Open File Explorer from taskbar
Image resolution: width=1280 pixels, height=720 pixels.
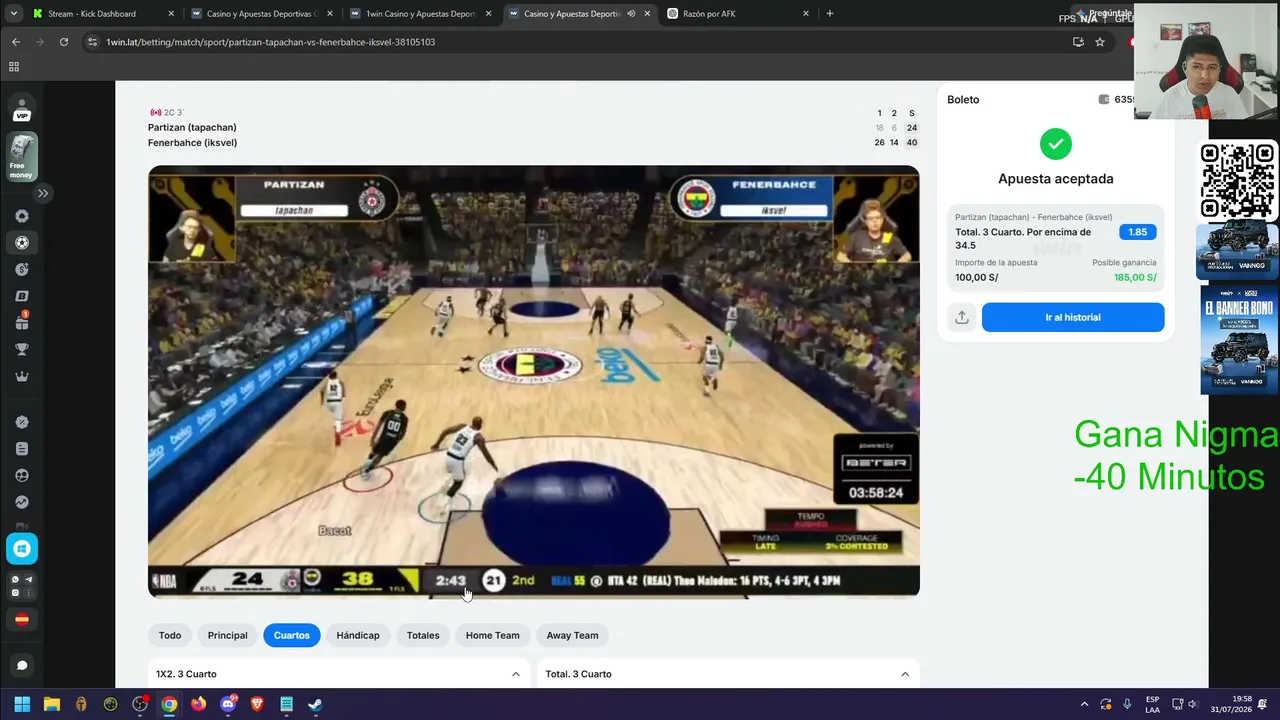pos(52,704)
